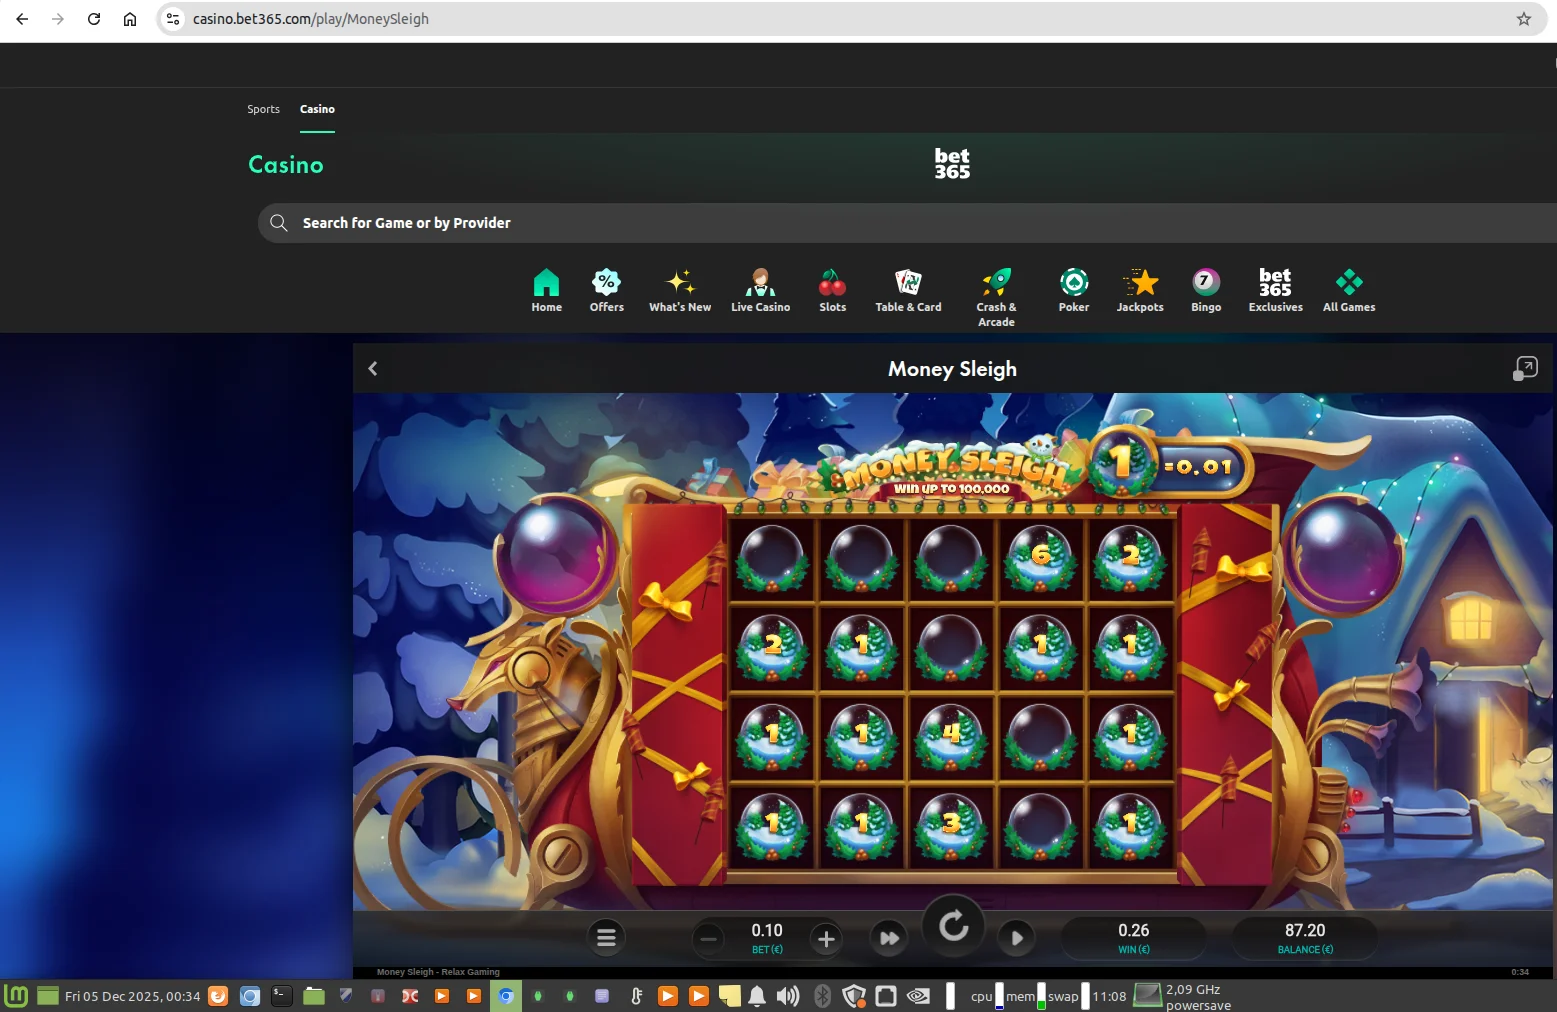1557x1012 pixels.
Task: Click the browser back arrow
Action: 22,19
